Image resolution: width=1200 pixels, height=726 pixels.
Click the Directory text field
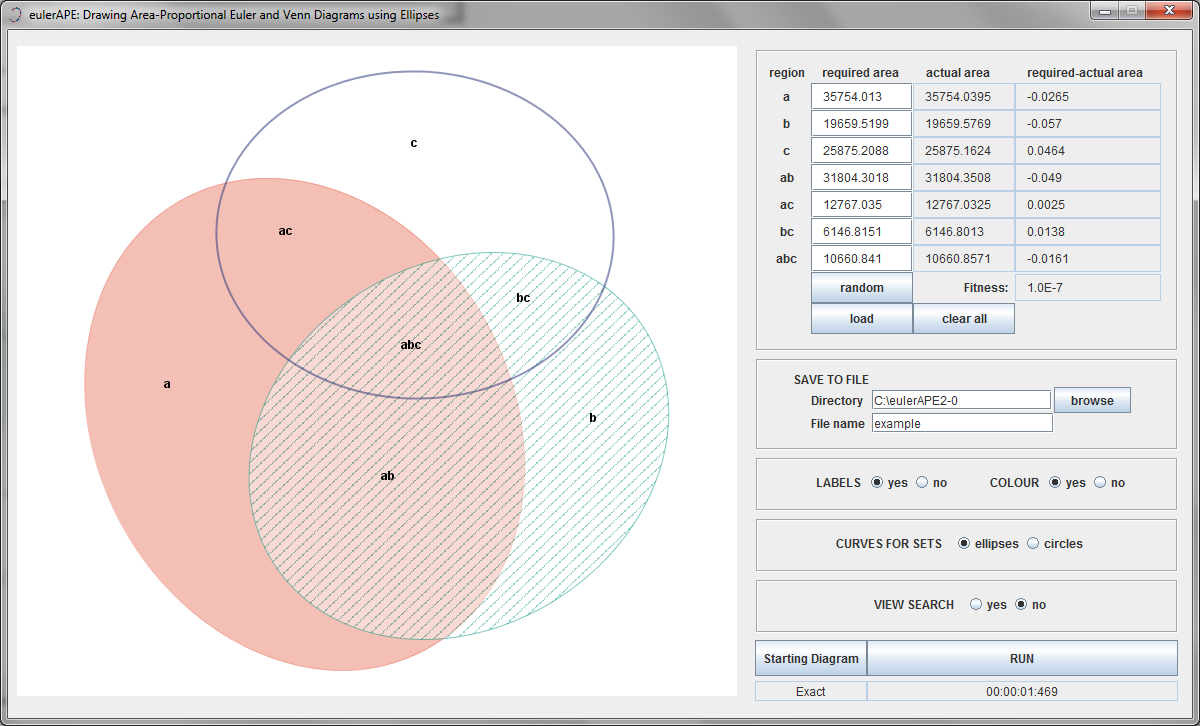[962, 400]
